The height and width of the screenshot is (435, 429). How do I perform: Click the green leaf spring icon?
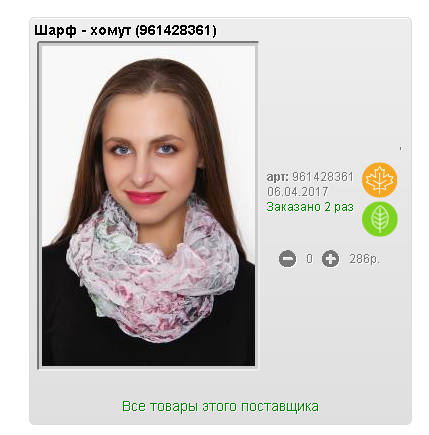click(380, 219)
